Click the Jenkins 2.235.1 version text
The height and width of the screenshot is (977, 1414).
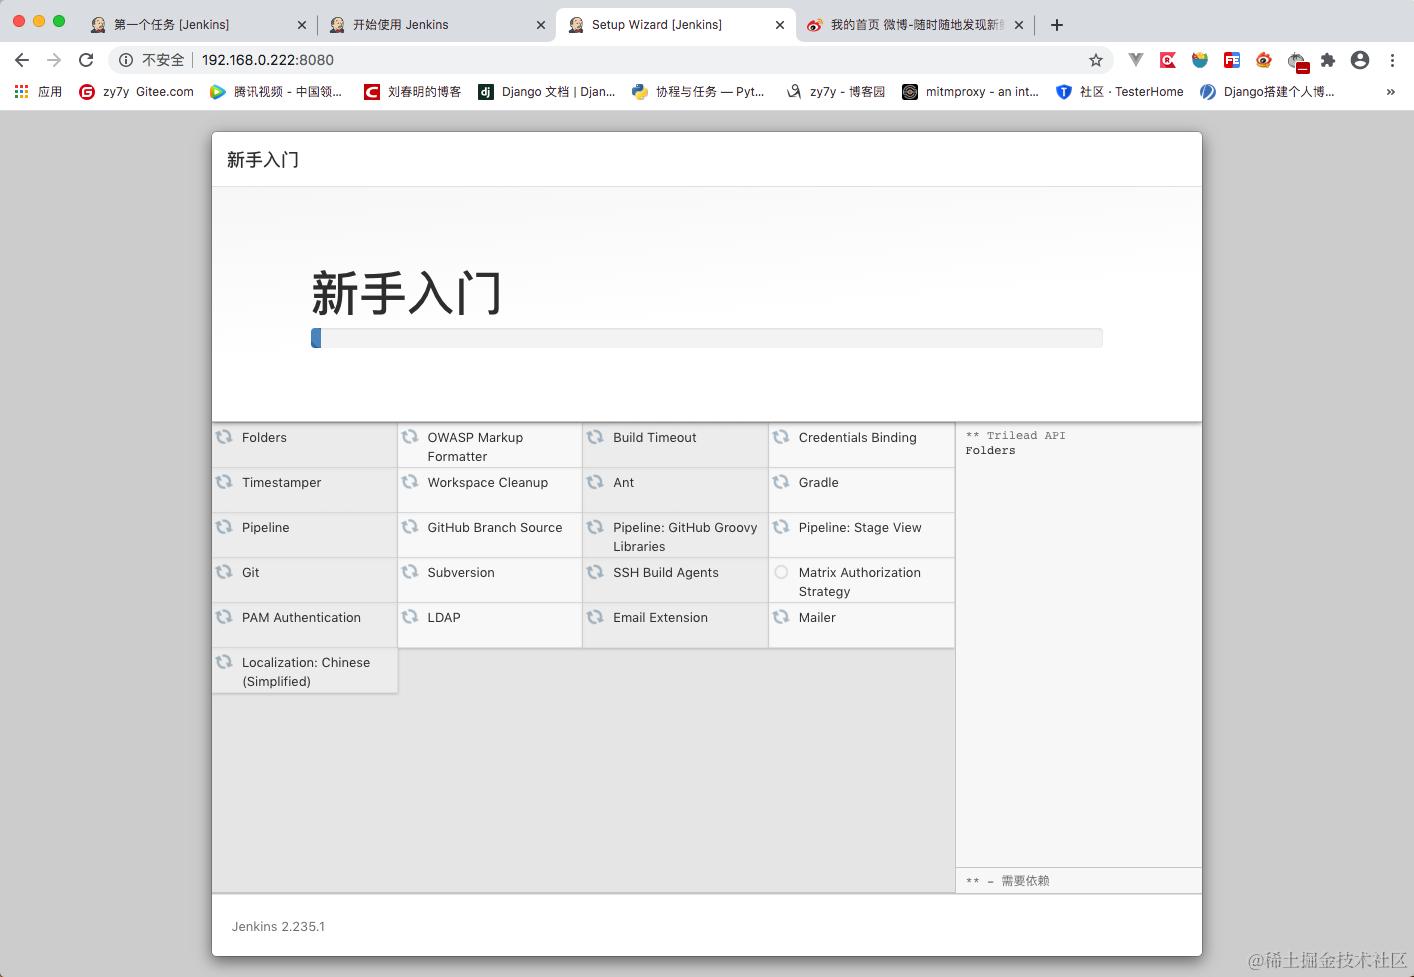tap(278, 926)
